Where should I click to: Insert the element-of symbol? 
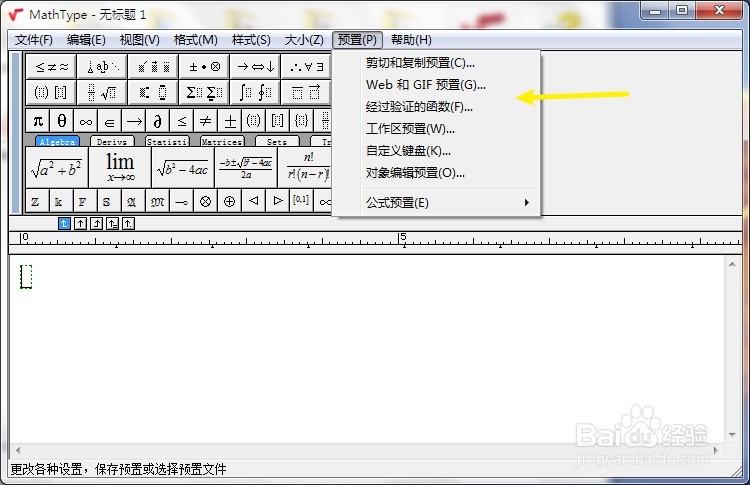(110, 121)
